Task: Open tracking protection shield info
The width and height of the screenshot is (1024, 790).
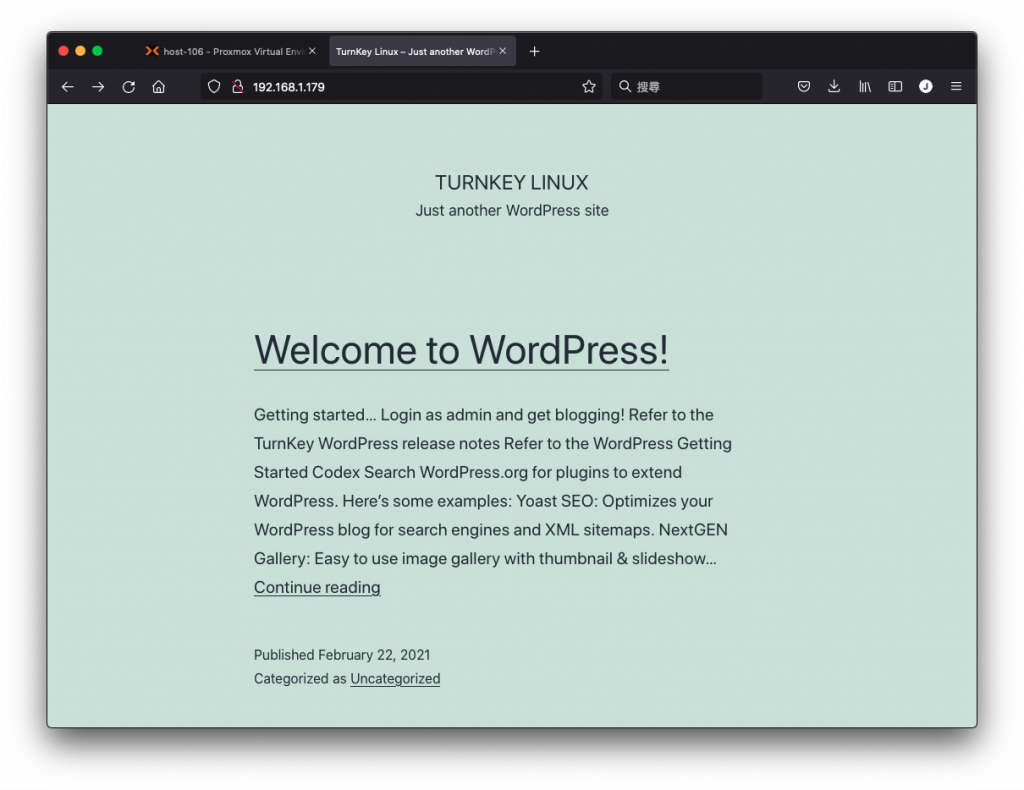Action: click(x=214, y=87)
